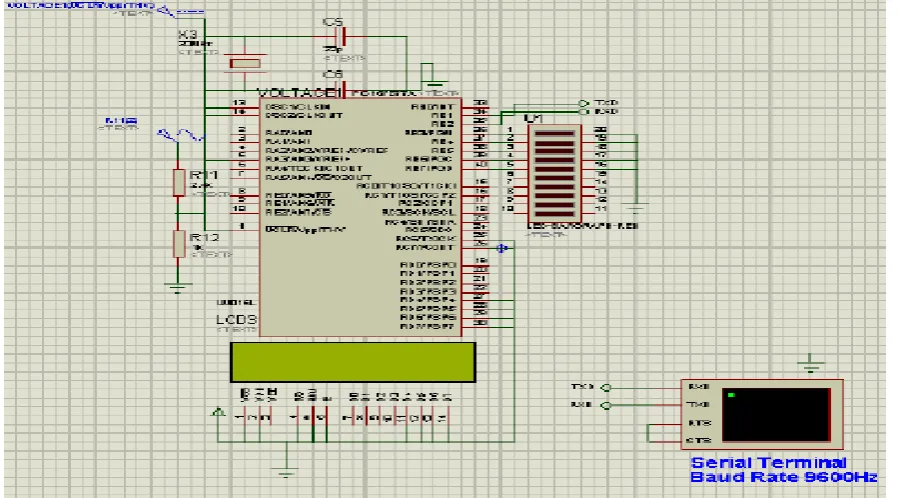Click the RXD pin on the virtual terminal
The width and height of the screenshot is (899, 498).
click(x=699, y=387)
